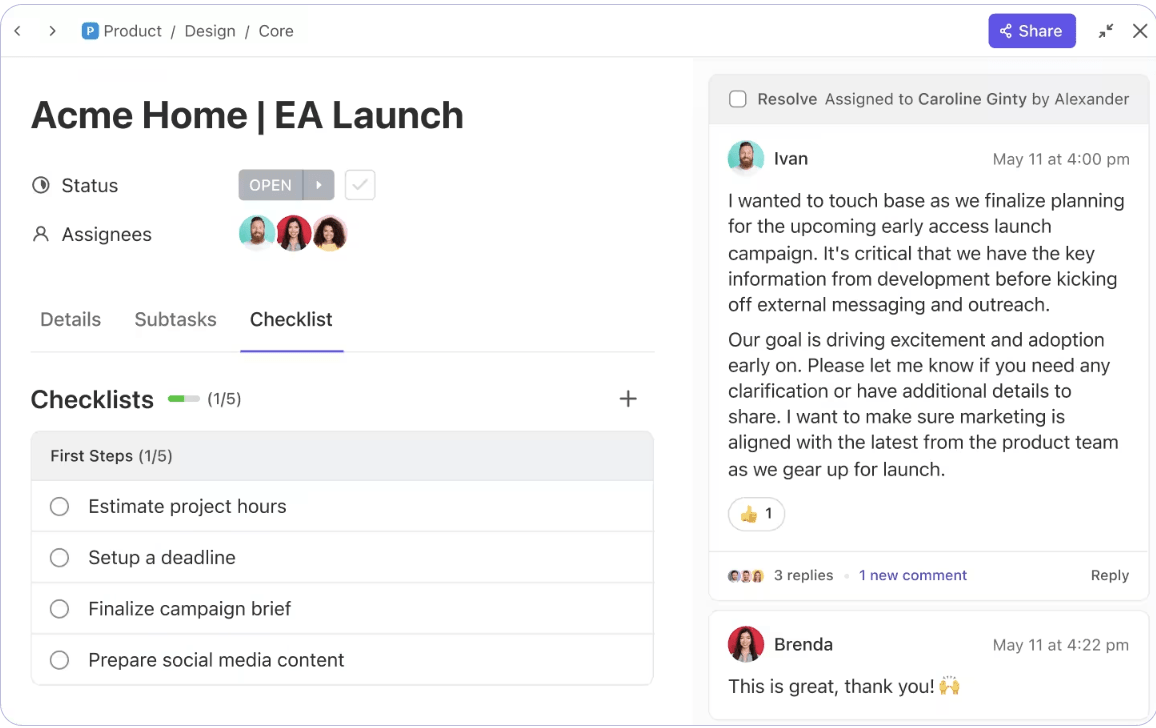This screenshot has height=728, width=1156.
Task: Open the Design breadcrumb
Action: (x=210, y=31)
